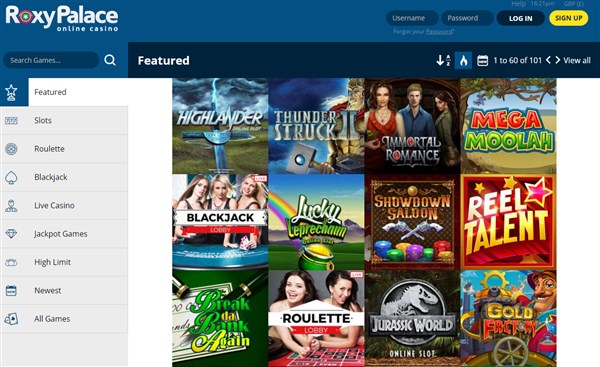Open the Highlander slot game
Viewport: 600px width, 367px height.
tap(220, 126)
